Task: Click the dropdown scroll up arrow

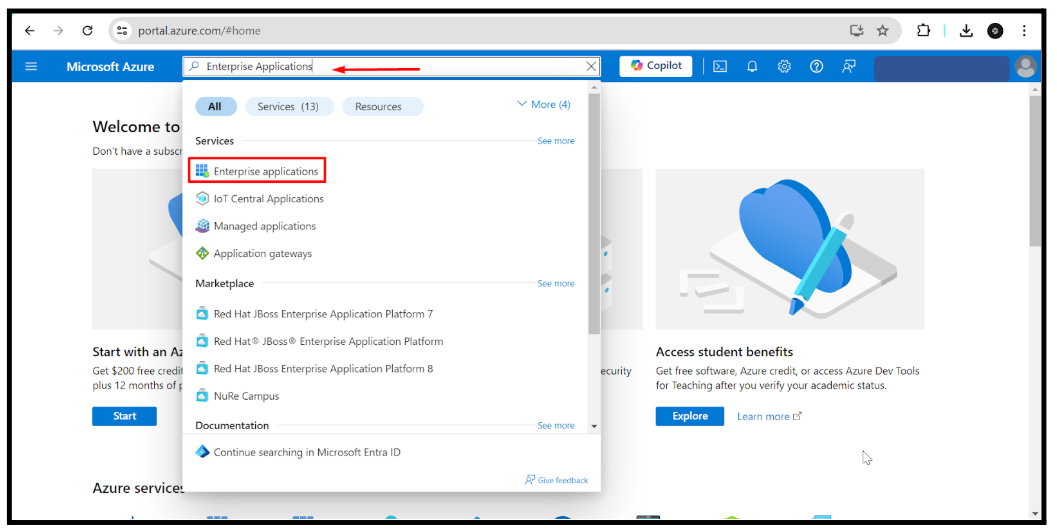Action: [x=594, y=88]
